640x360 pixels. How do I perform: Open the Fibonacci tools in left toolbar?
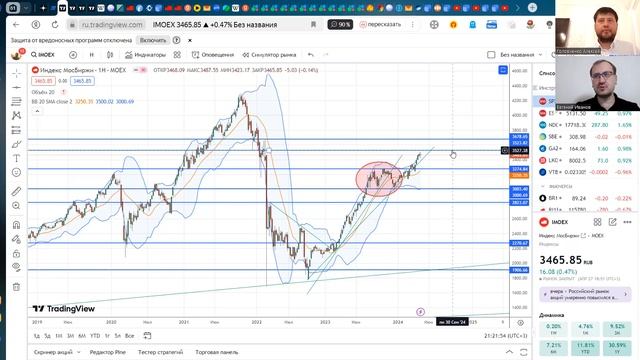point(16,101)
